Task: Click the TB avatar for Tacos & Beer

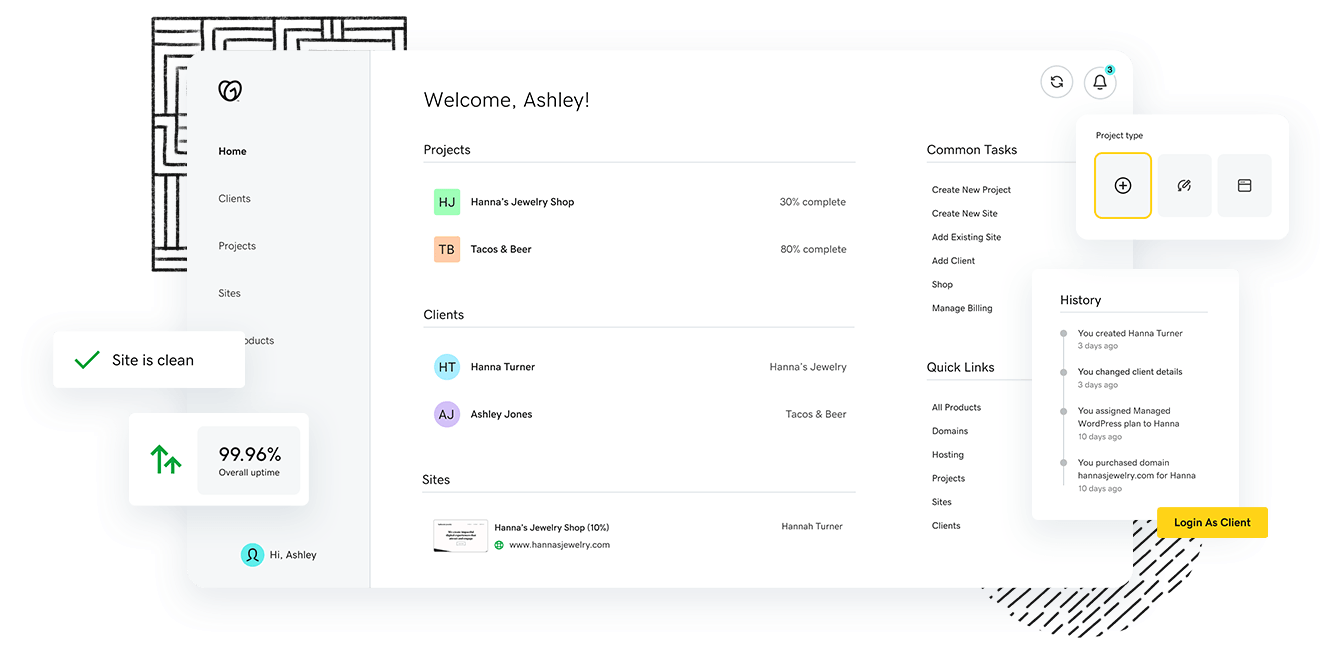Action: [x=447, y=249]
